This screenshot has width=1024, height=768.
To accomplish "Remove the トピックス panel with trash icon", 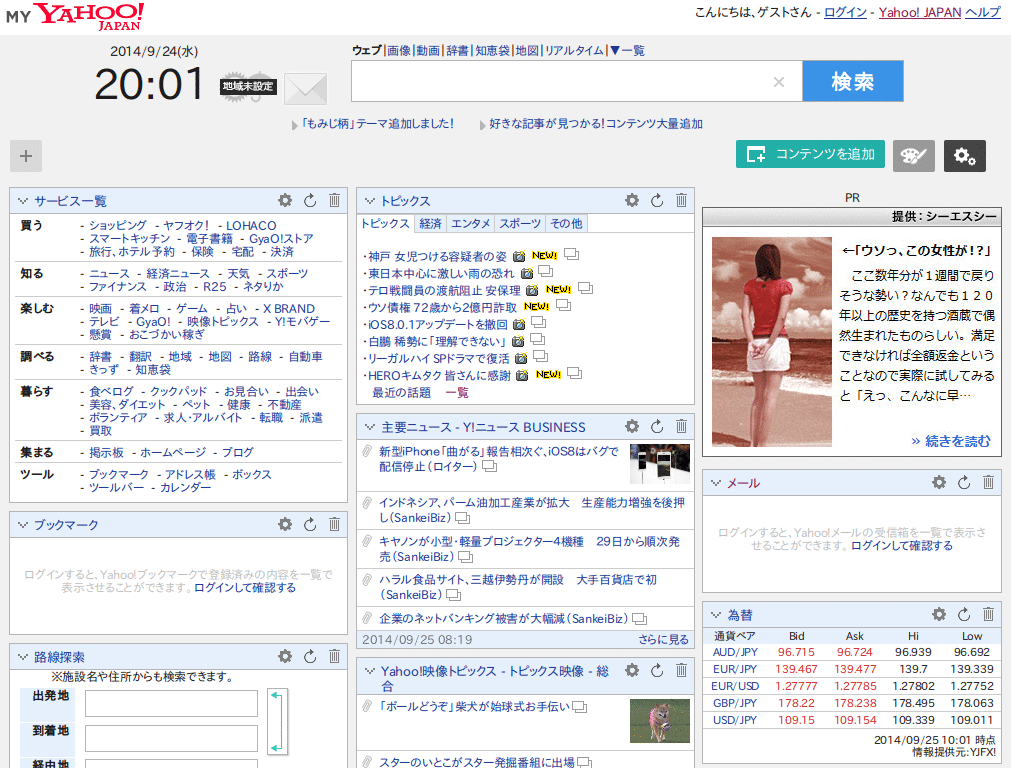I will pos(681,200).
